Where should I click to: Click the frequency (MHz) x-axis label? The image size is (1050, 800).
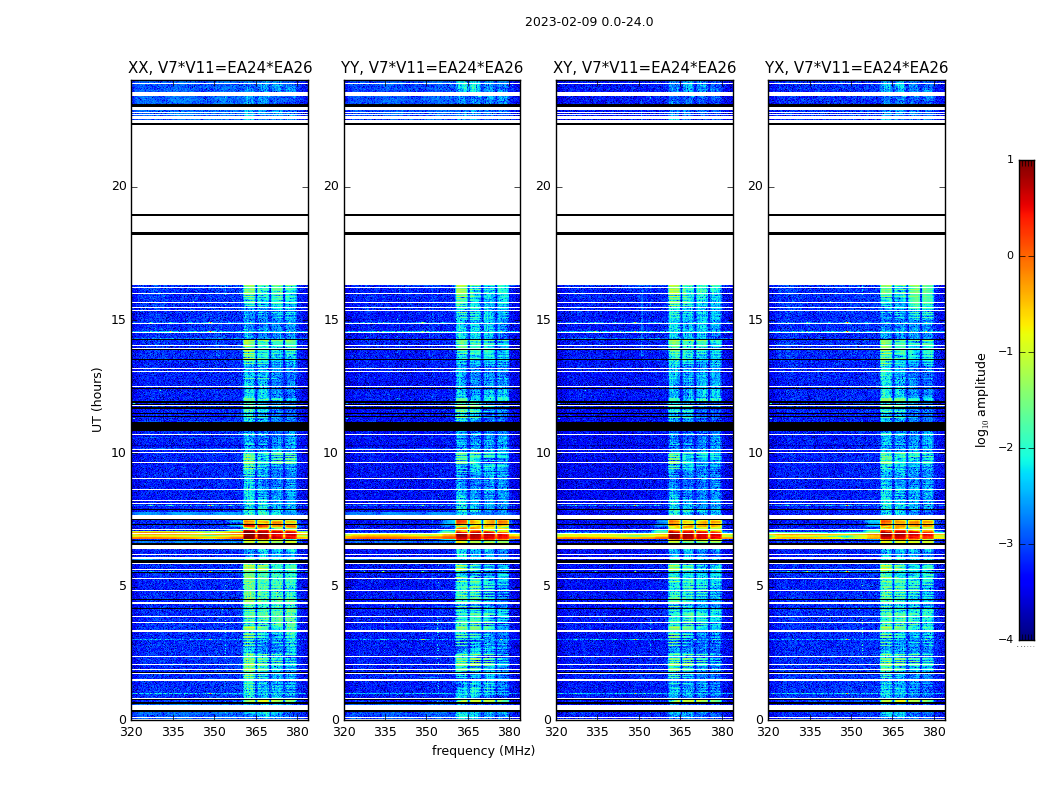tap(483, 751)
